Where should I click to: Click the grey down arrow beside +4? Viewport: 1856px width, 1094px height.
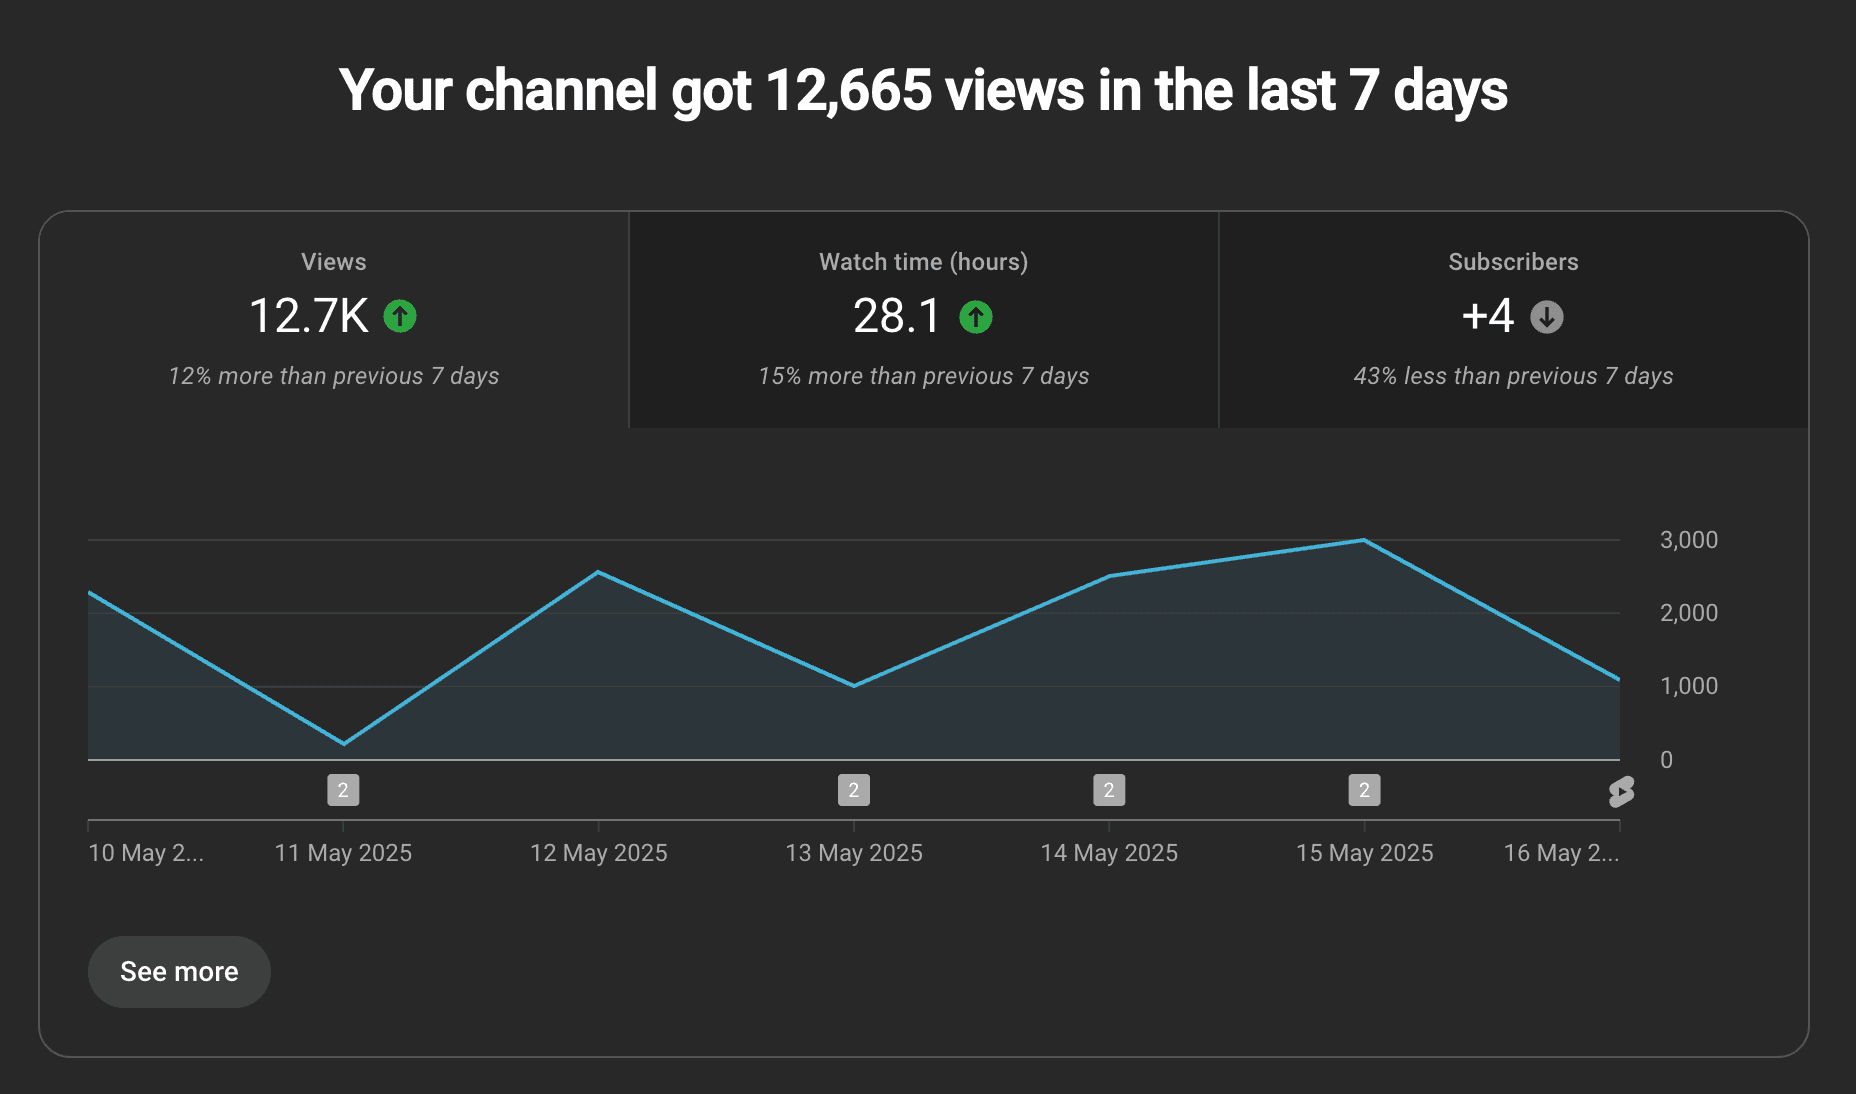coord(1547,317)
